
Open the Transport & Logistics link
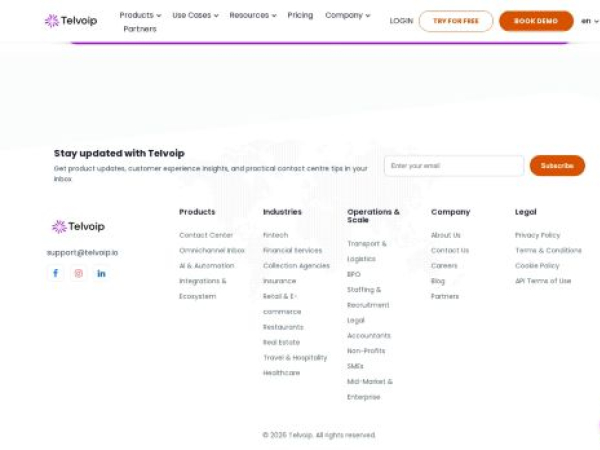[367, 251]
